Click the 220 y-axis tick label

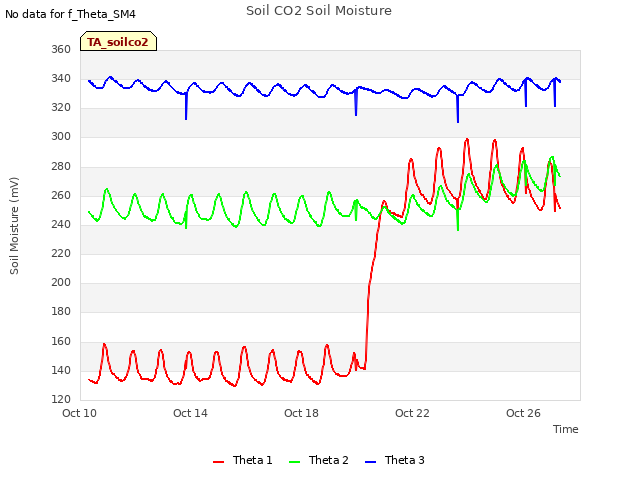point(61,253)
